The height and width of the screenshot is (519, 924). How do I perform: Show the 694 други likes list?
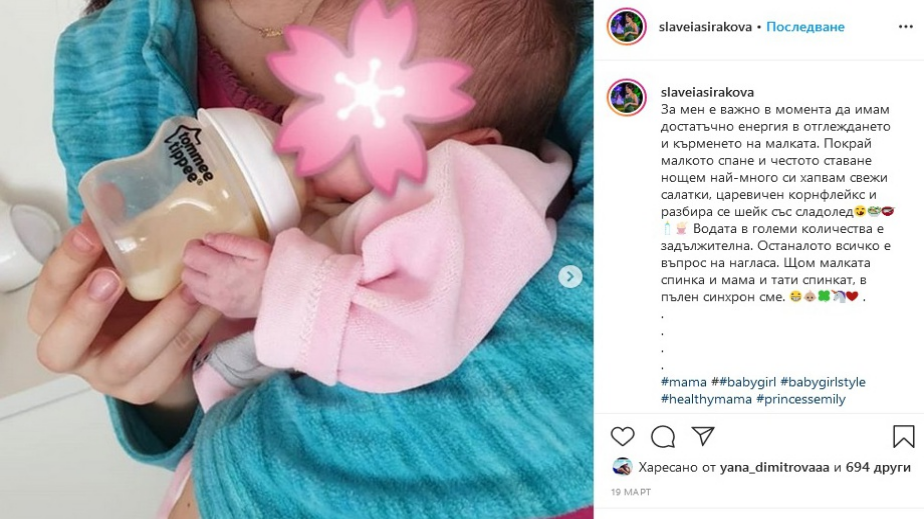[878, 467]
